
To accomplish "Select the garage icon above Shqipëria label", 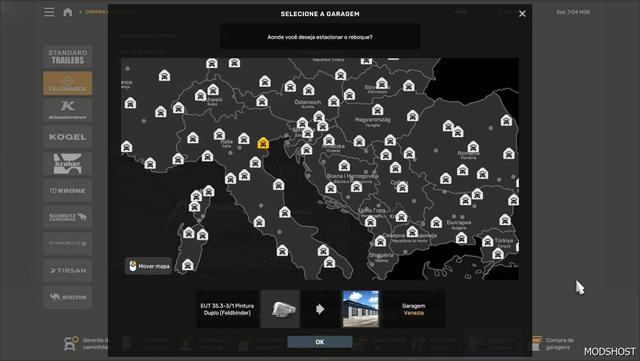I will click(x=380, y=241).
